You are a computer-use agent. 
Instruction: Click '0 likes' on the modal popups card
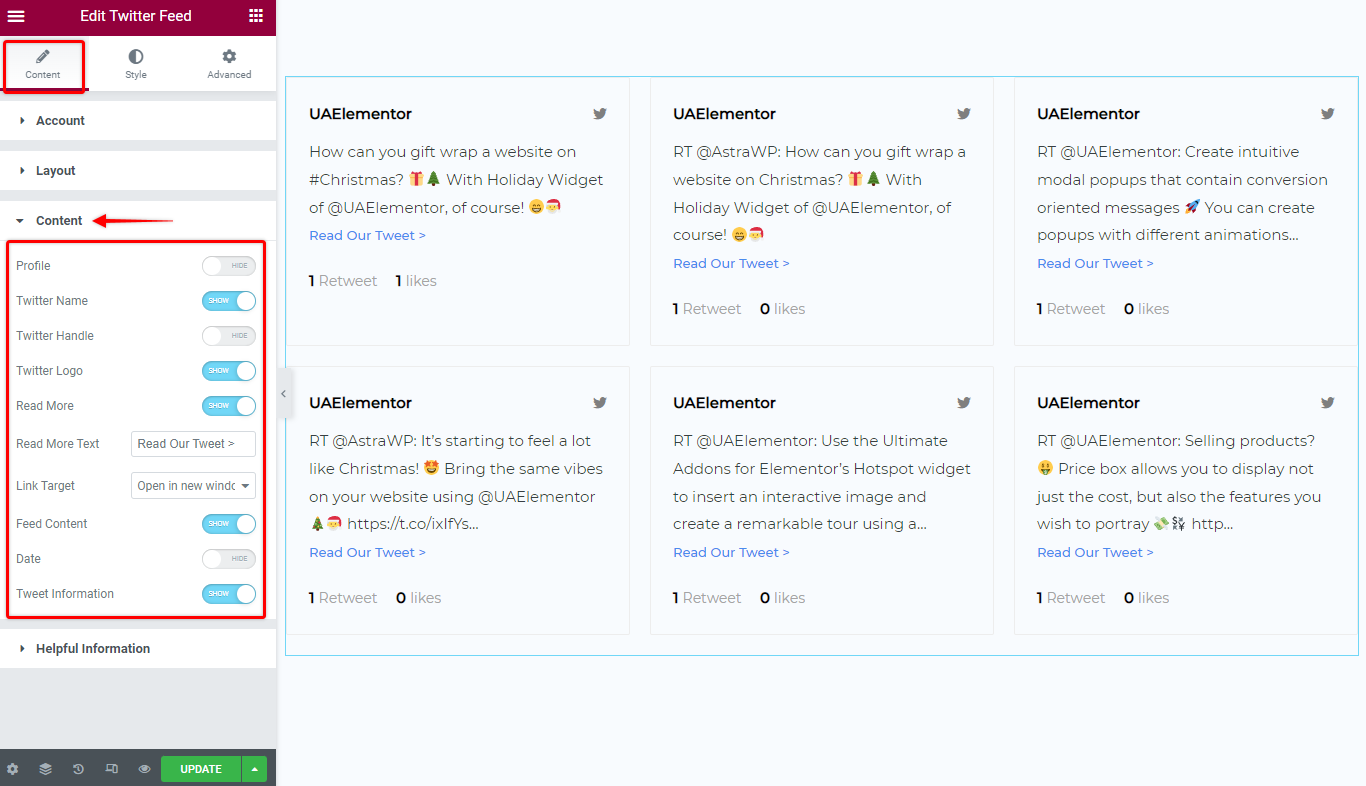point(1146,309)
